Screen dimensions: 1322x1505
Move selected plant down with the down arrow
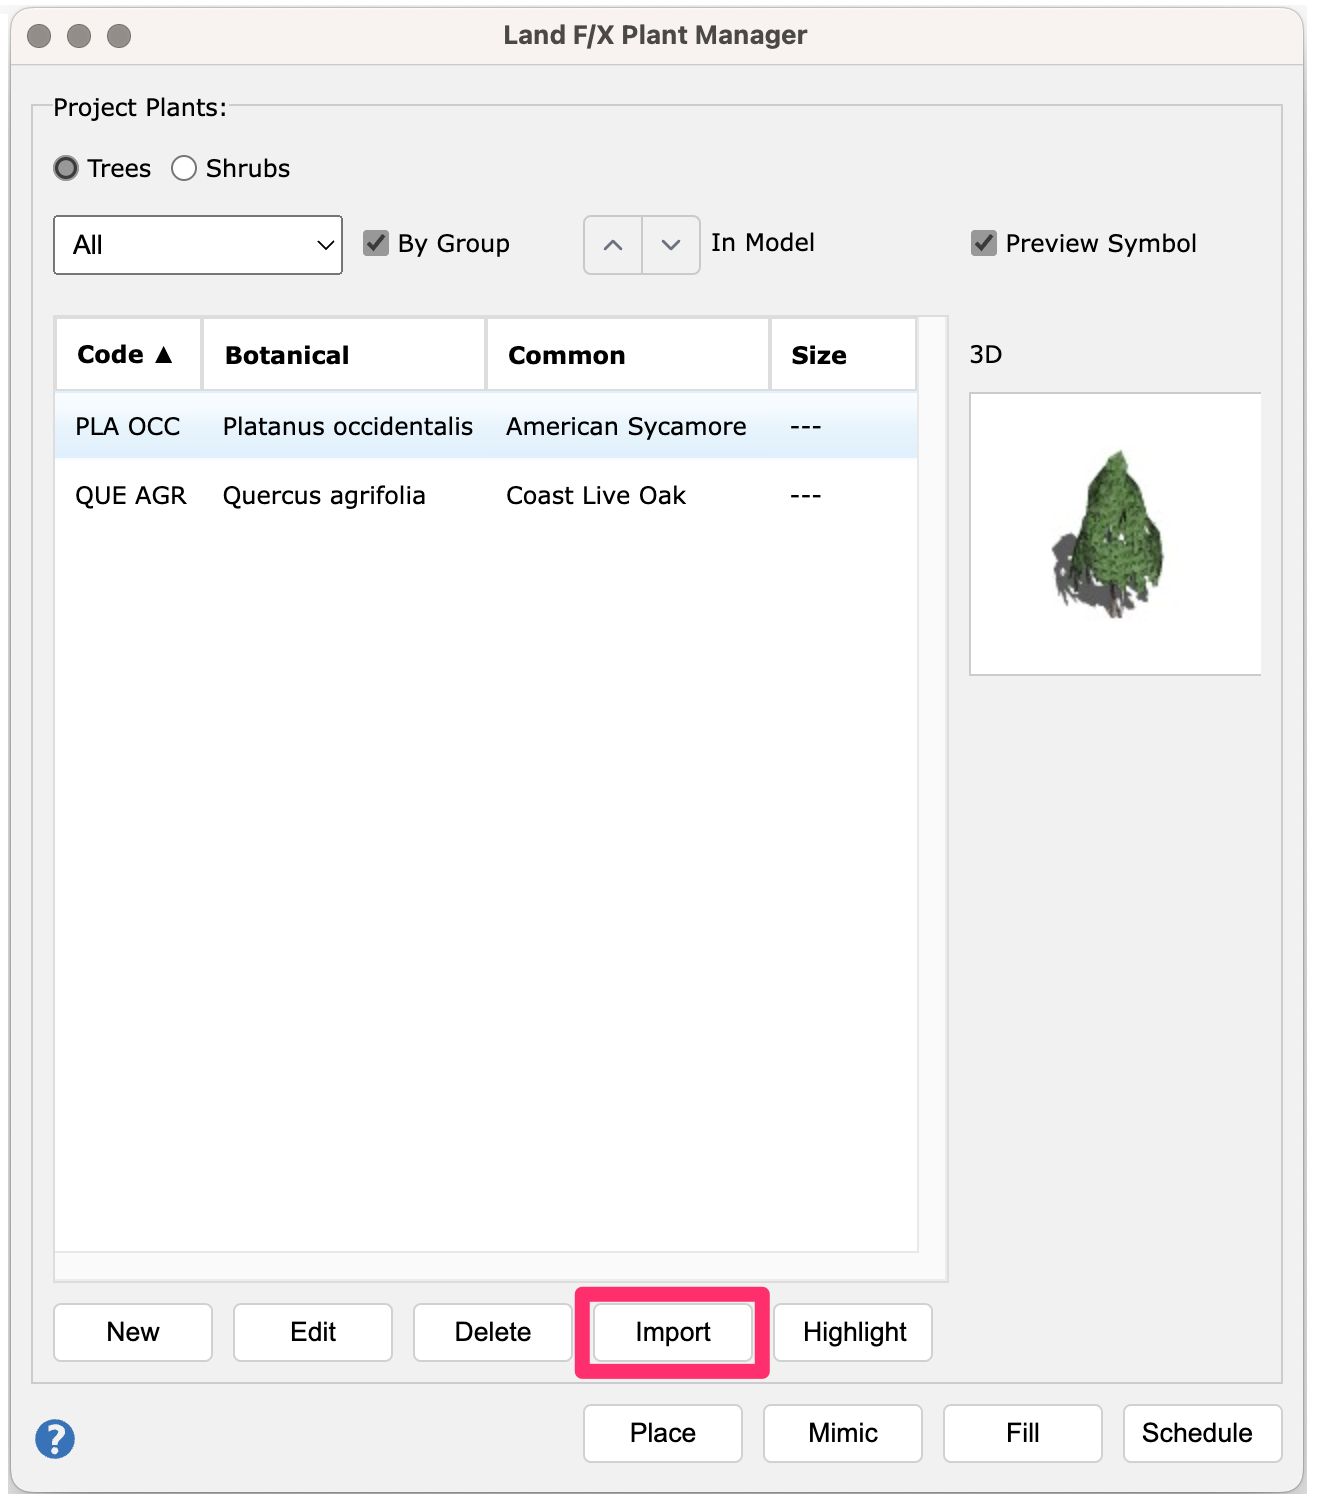(671, 245)
